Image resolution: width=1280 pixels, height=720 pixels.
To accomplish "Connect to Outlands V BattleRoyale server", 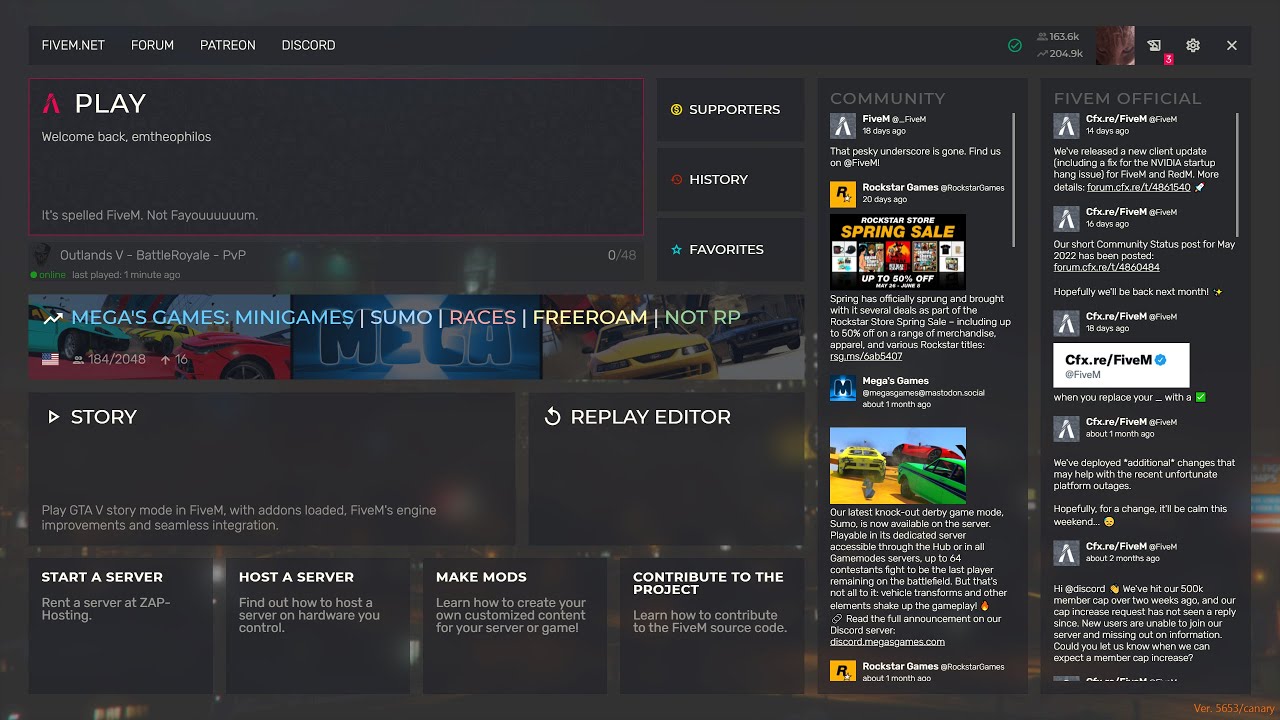I will [x=336, y=262].
